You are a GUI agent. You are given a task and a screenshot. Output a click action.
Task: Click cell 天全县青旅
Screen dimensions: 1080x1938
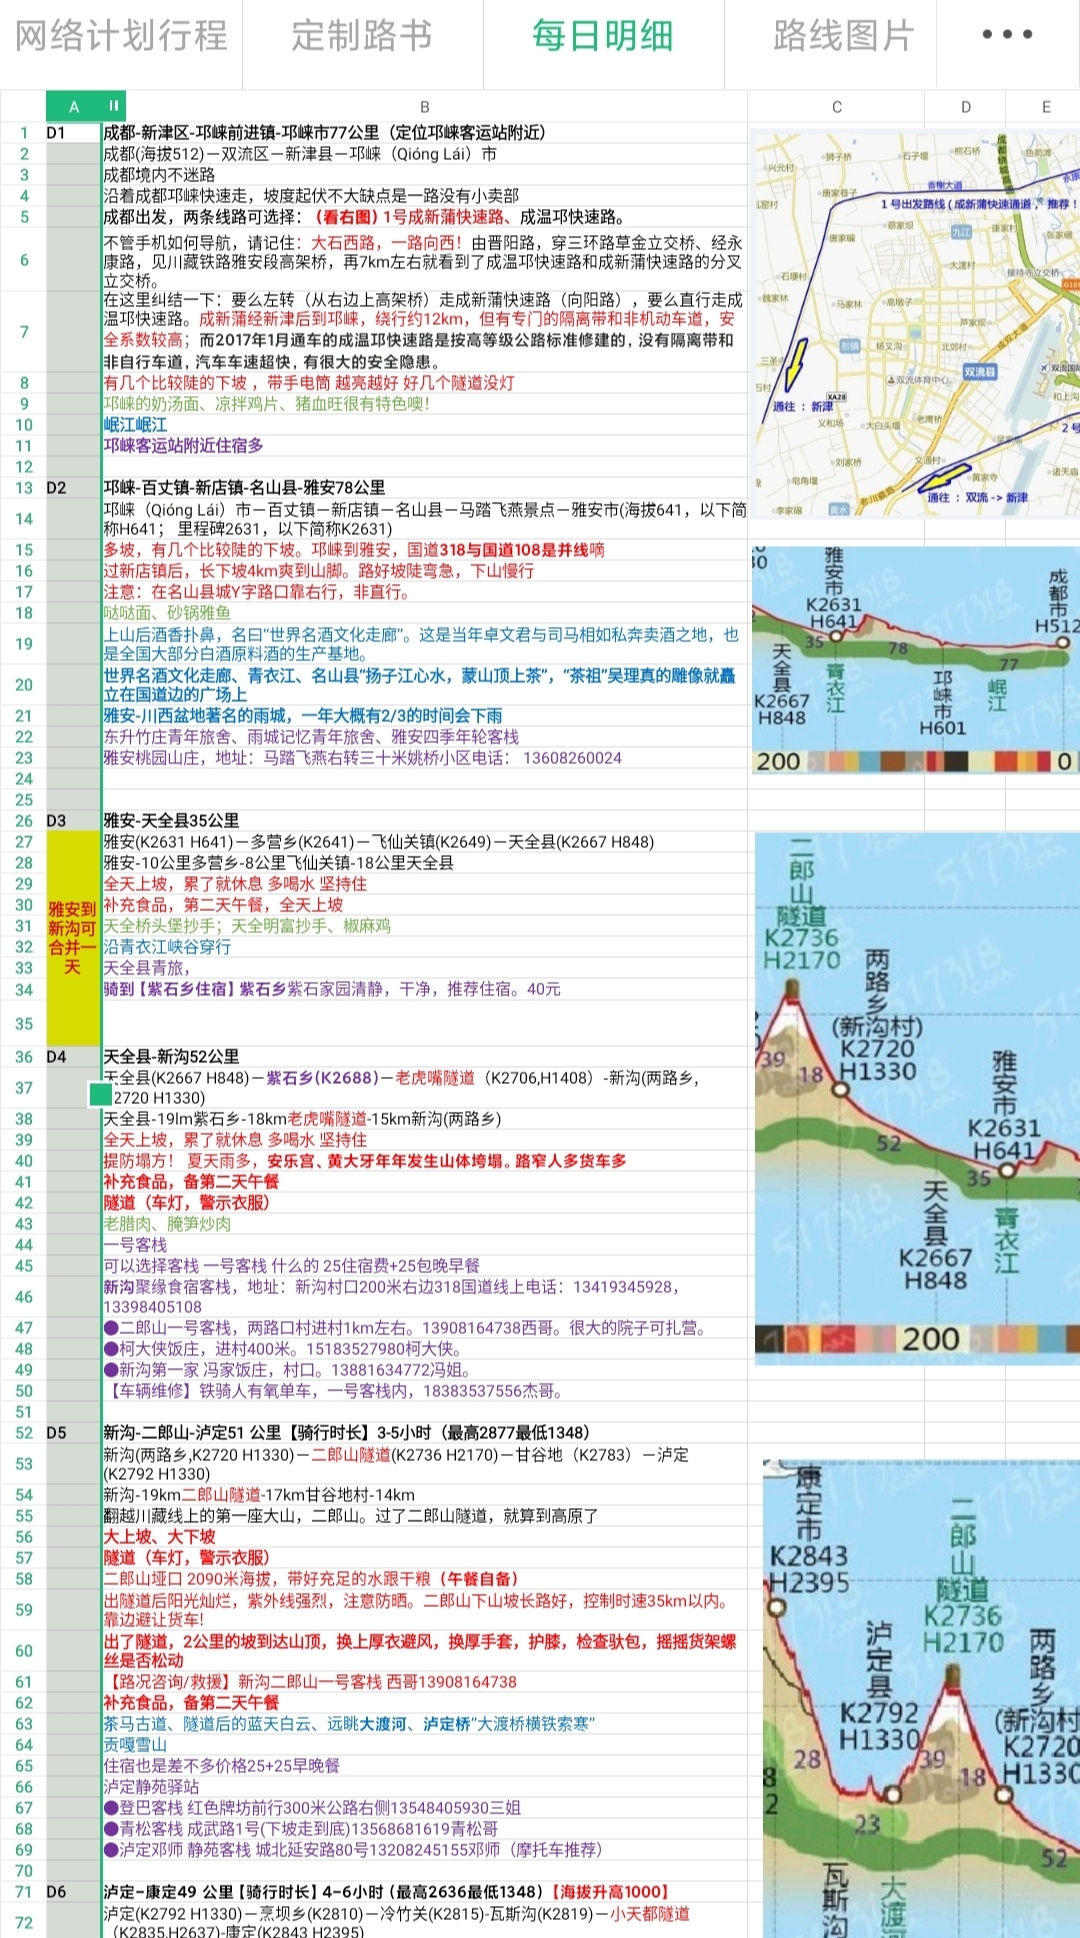424,968
